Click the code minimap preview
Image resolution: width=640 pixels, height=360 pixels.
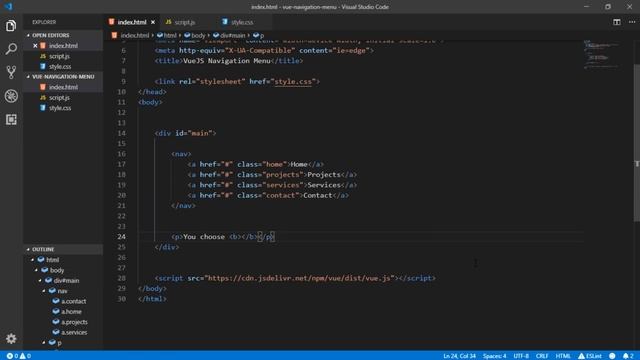602,54
